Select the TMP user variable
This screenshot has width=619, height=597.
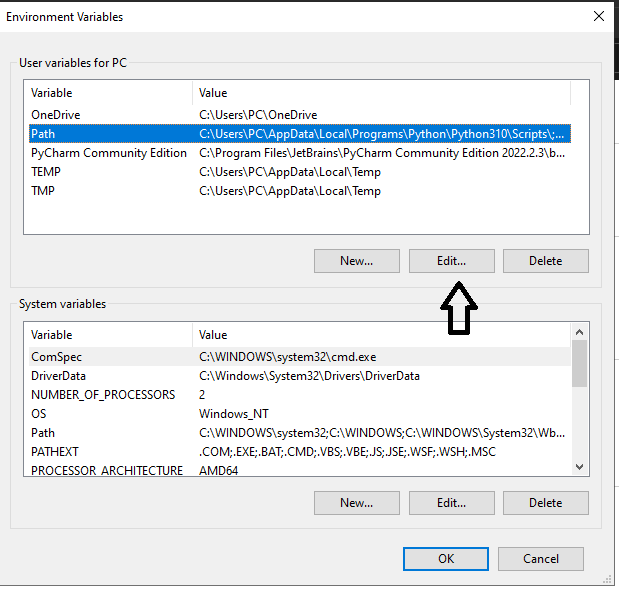[x=300, y=191]
